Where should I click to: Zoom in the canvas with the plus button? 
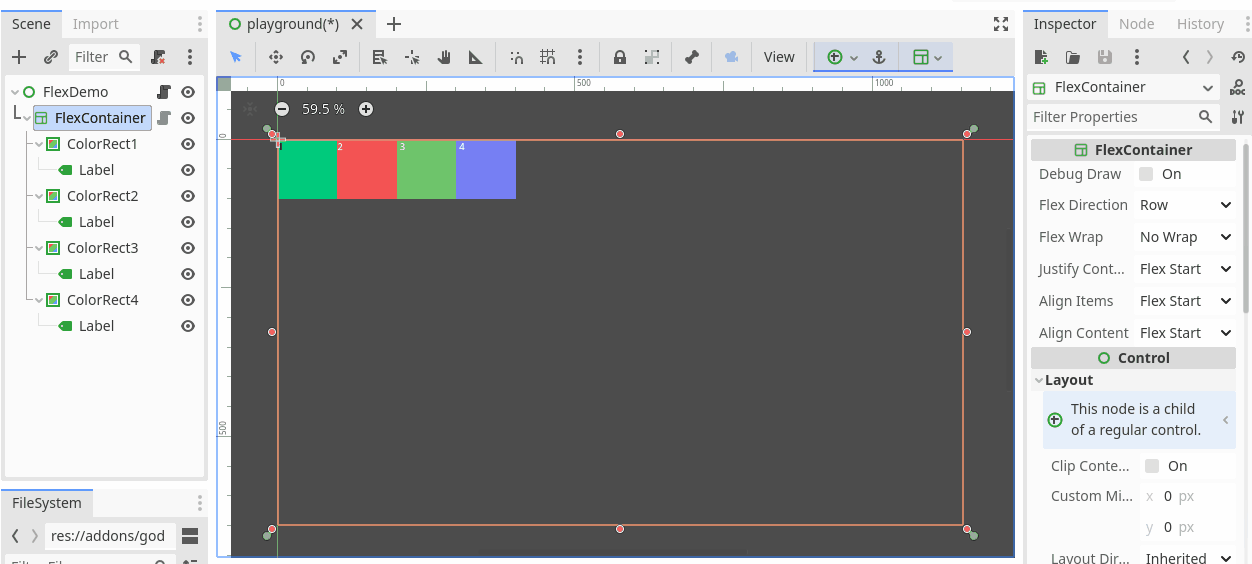tap(366, 109)
